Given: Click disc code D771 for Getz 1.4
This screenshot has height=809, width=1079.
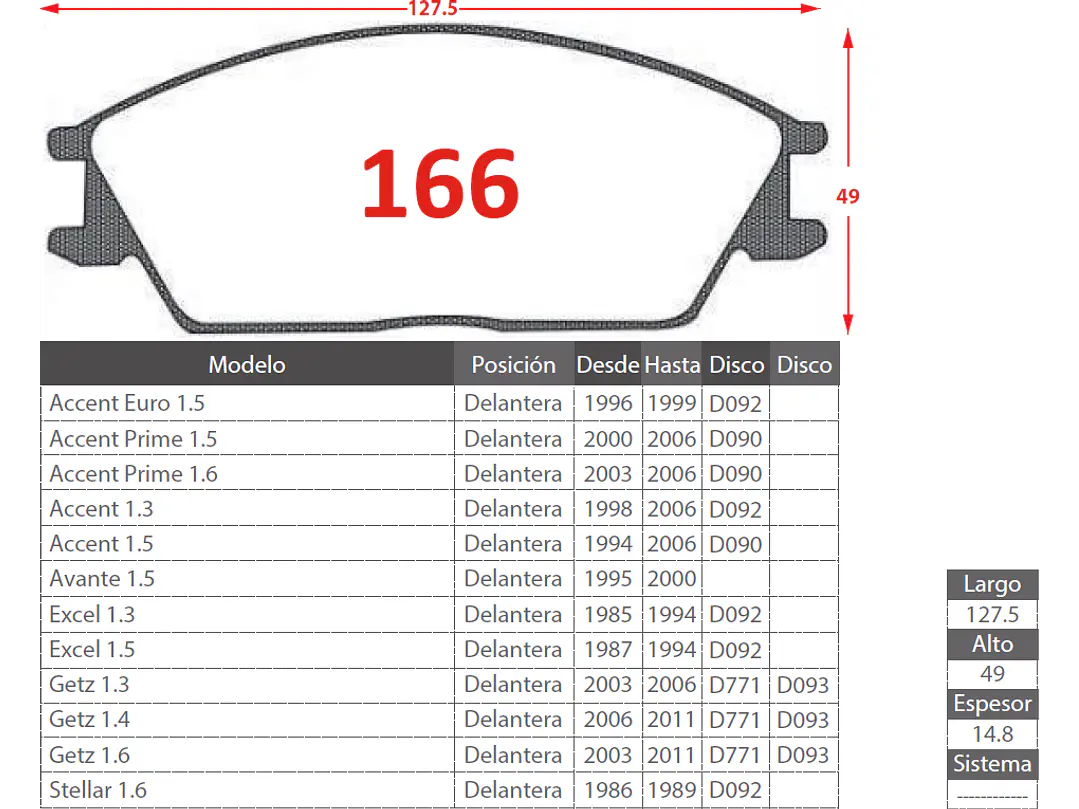Looking at the screenshot, I should coord(735,719).
